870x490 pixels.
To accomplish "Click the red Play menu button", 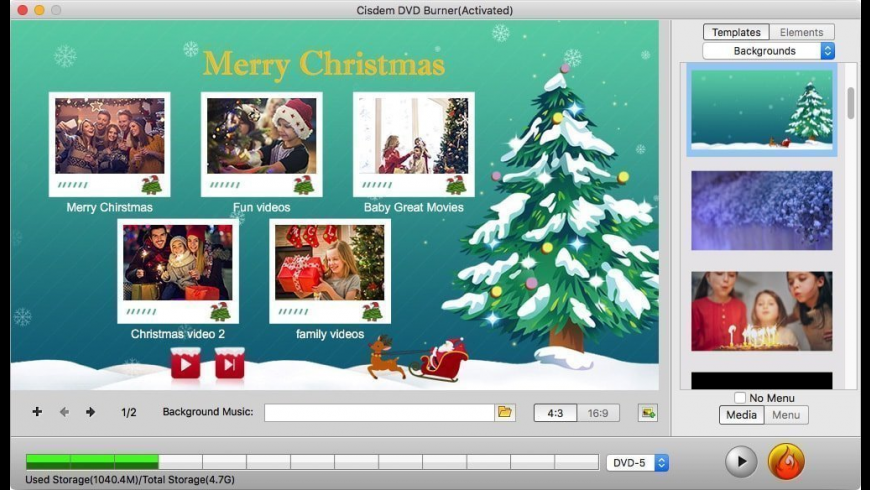I will click(x=185, y=363).
